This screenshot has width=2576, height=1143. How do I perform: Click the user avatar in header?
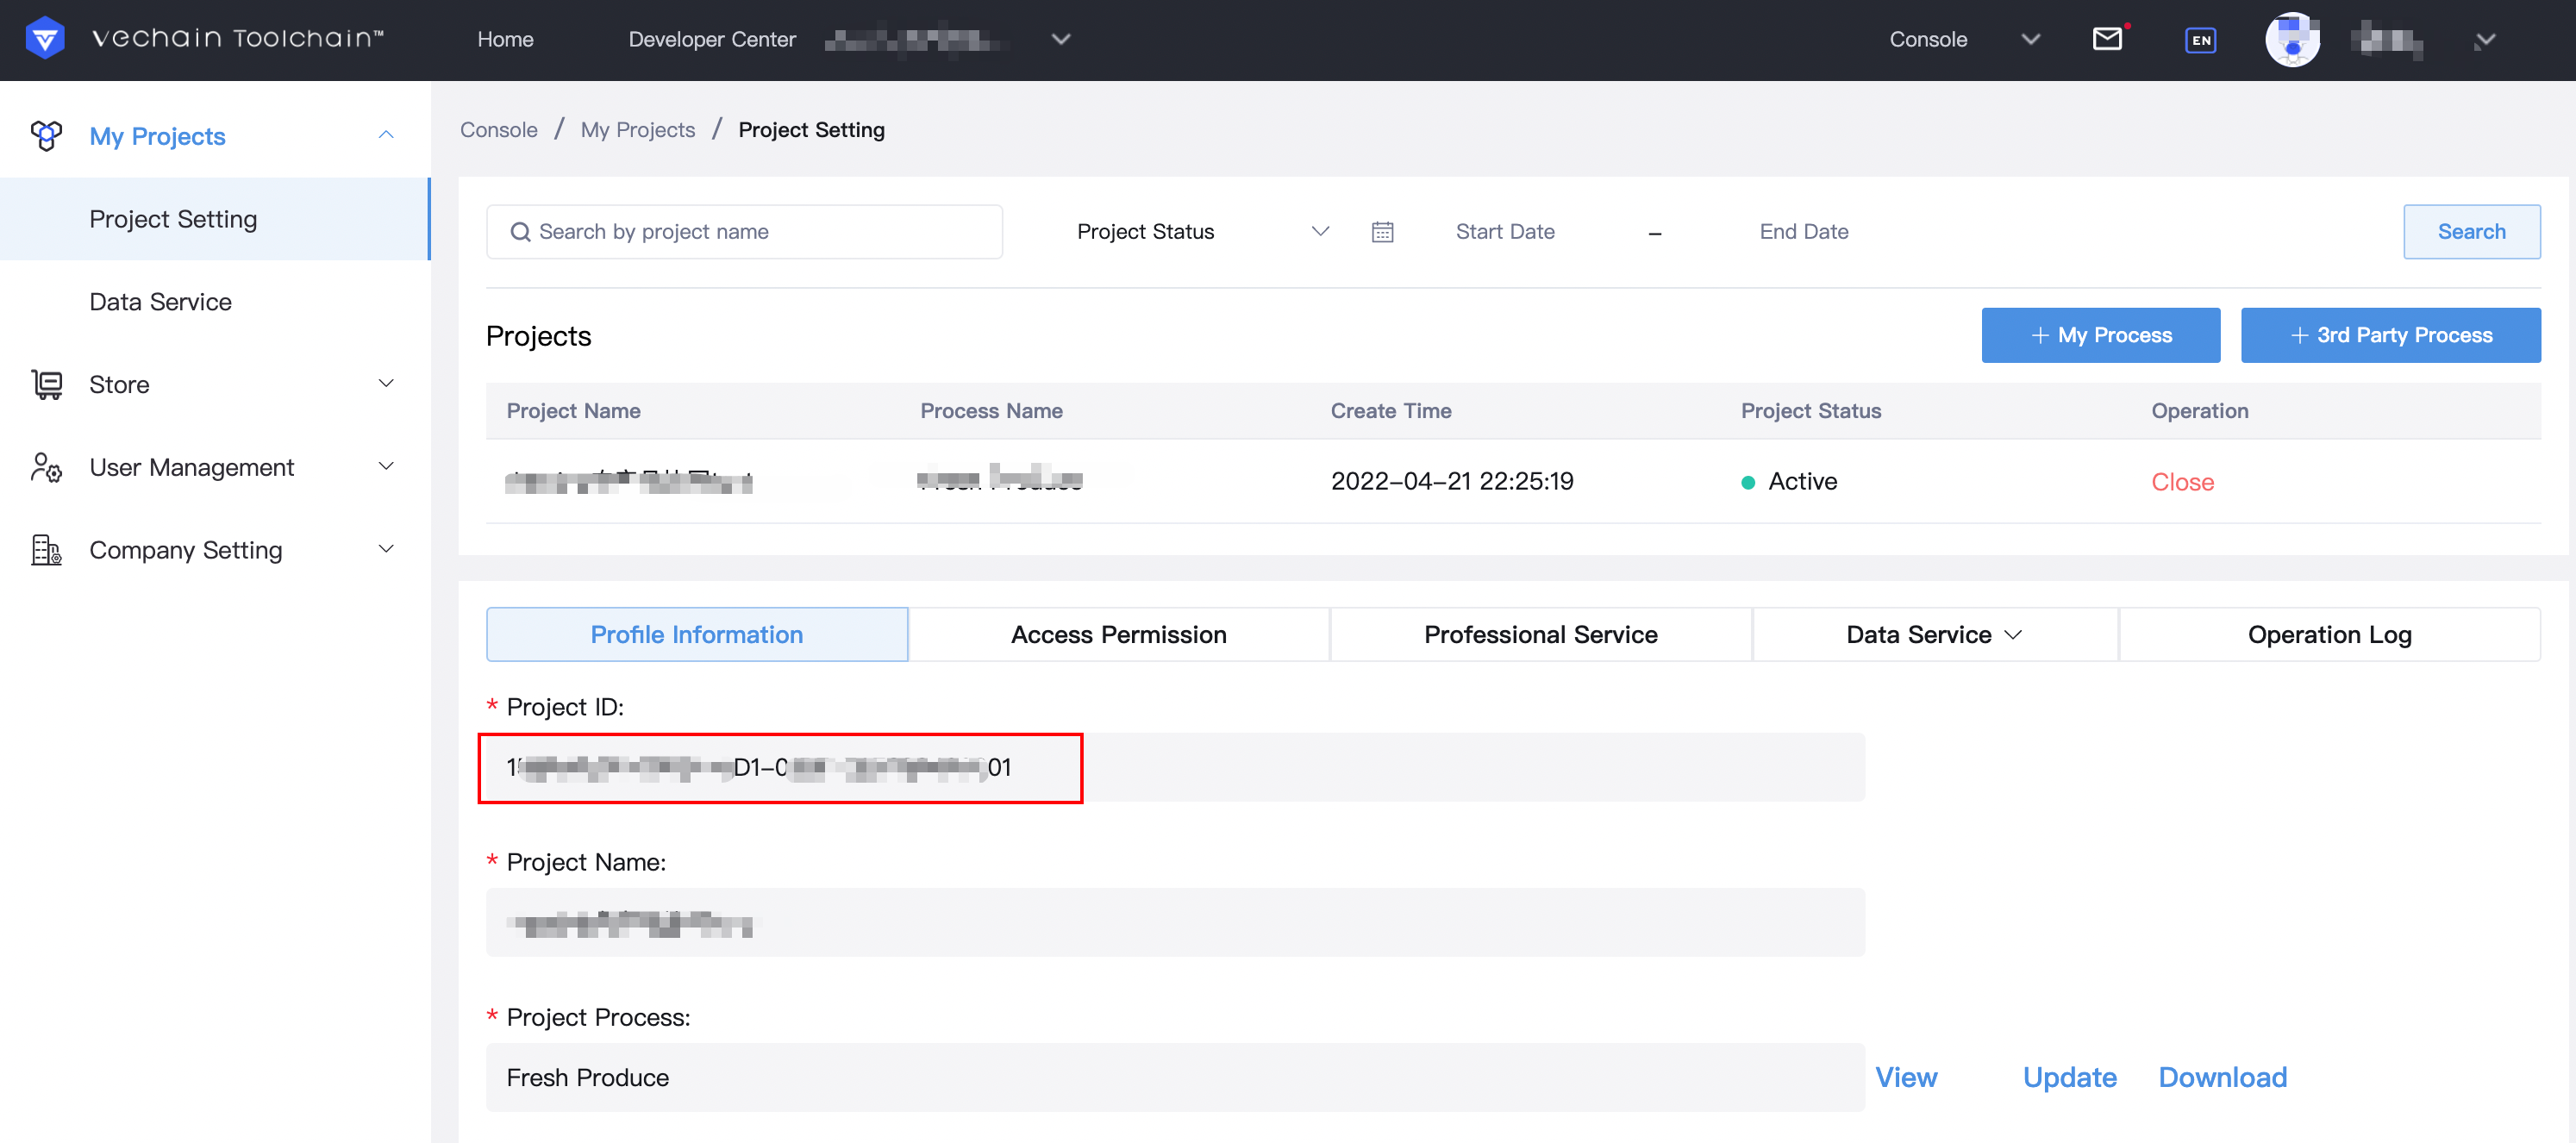[x=2292, y=39]
